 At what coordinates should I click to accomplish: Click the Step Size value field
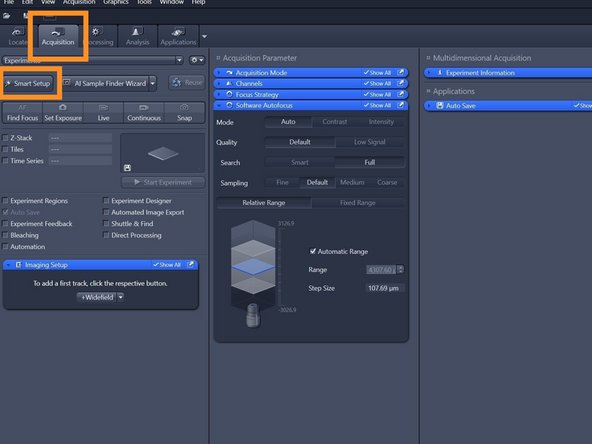click(x=384, y=288)
